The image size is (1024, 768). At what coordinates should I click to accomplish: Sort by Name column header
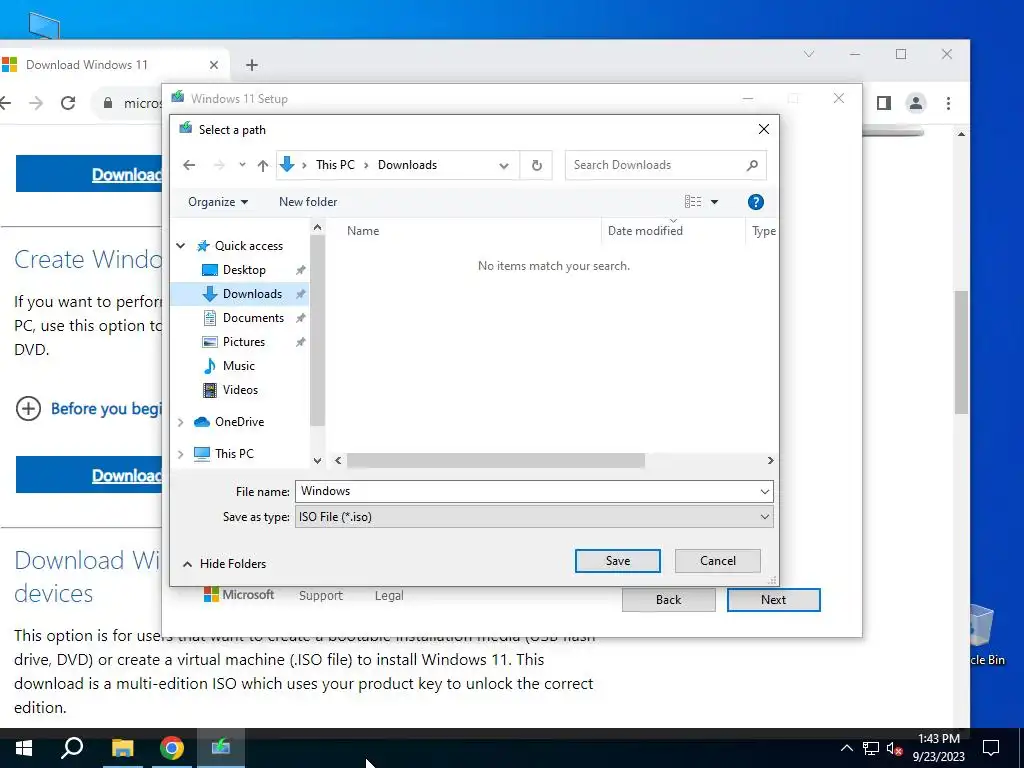click(363, 231)
